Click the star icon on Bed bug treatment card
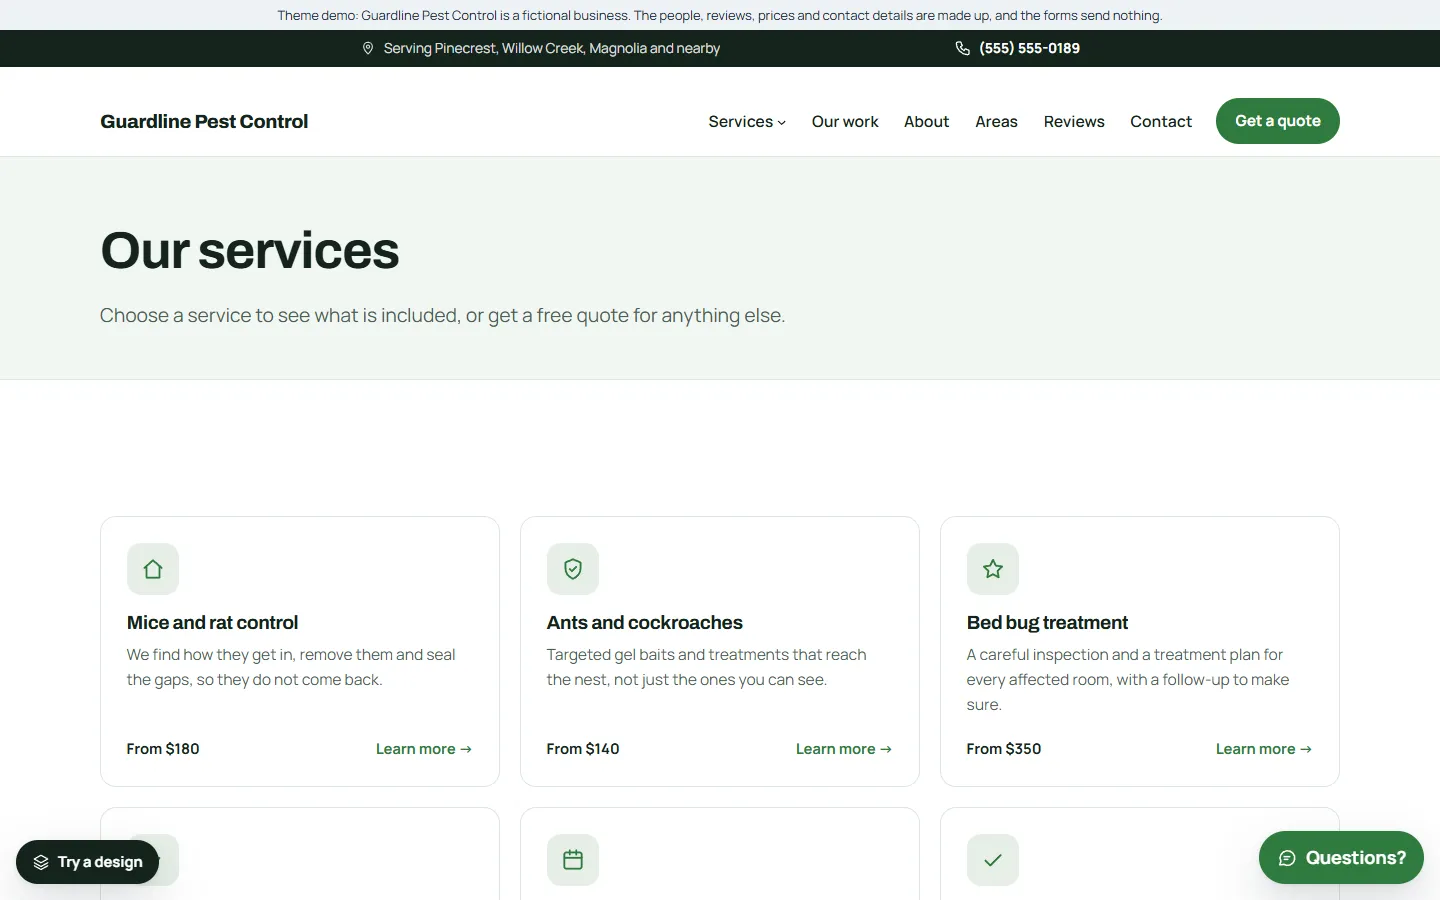Viewport: 1440px width, 900px height. 993,569
